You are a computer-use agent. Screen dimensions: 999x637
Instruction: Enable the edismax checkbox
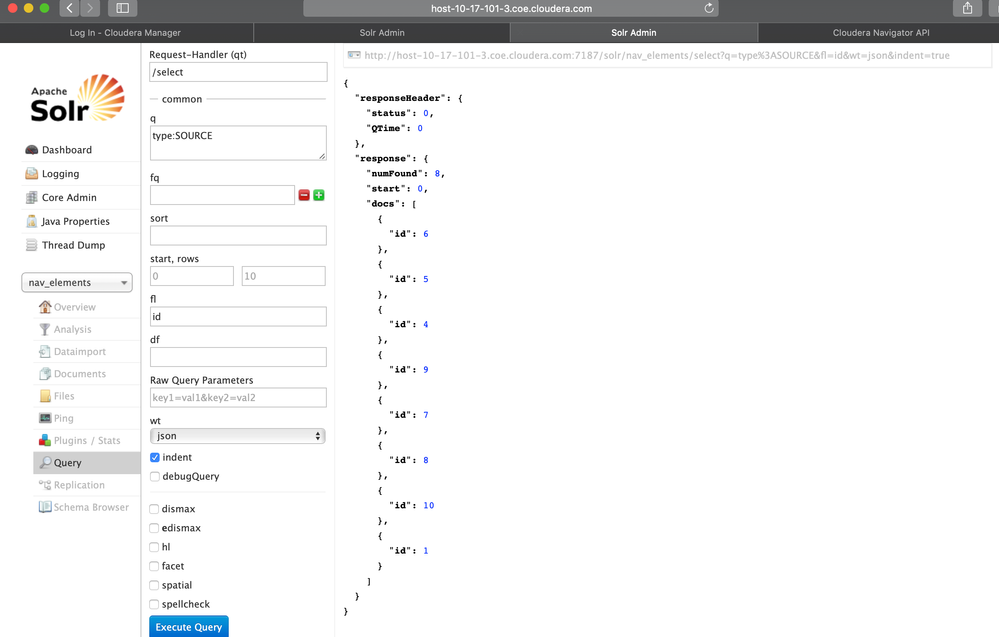click(x=154, y=528)
